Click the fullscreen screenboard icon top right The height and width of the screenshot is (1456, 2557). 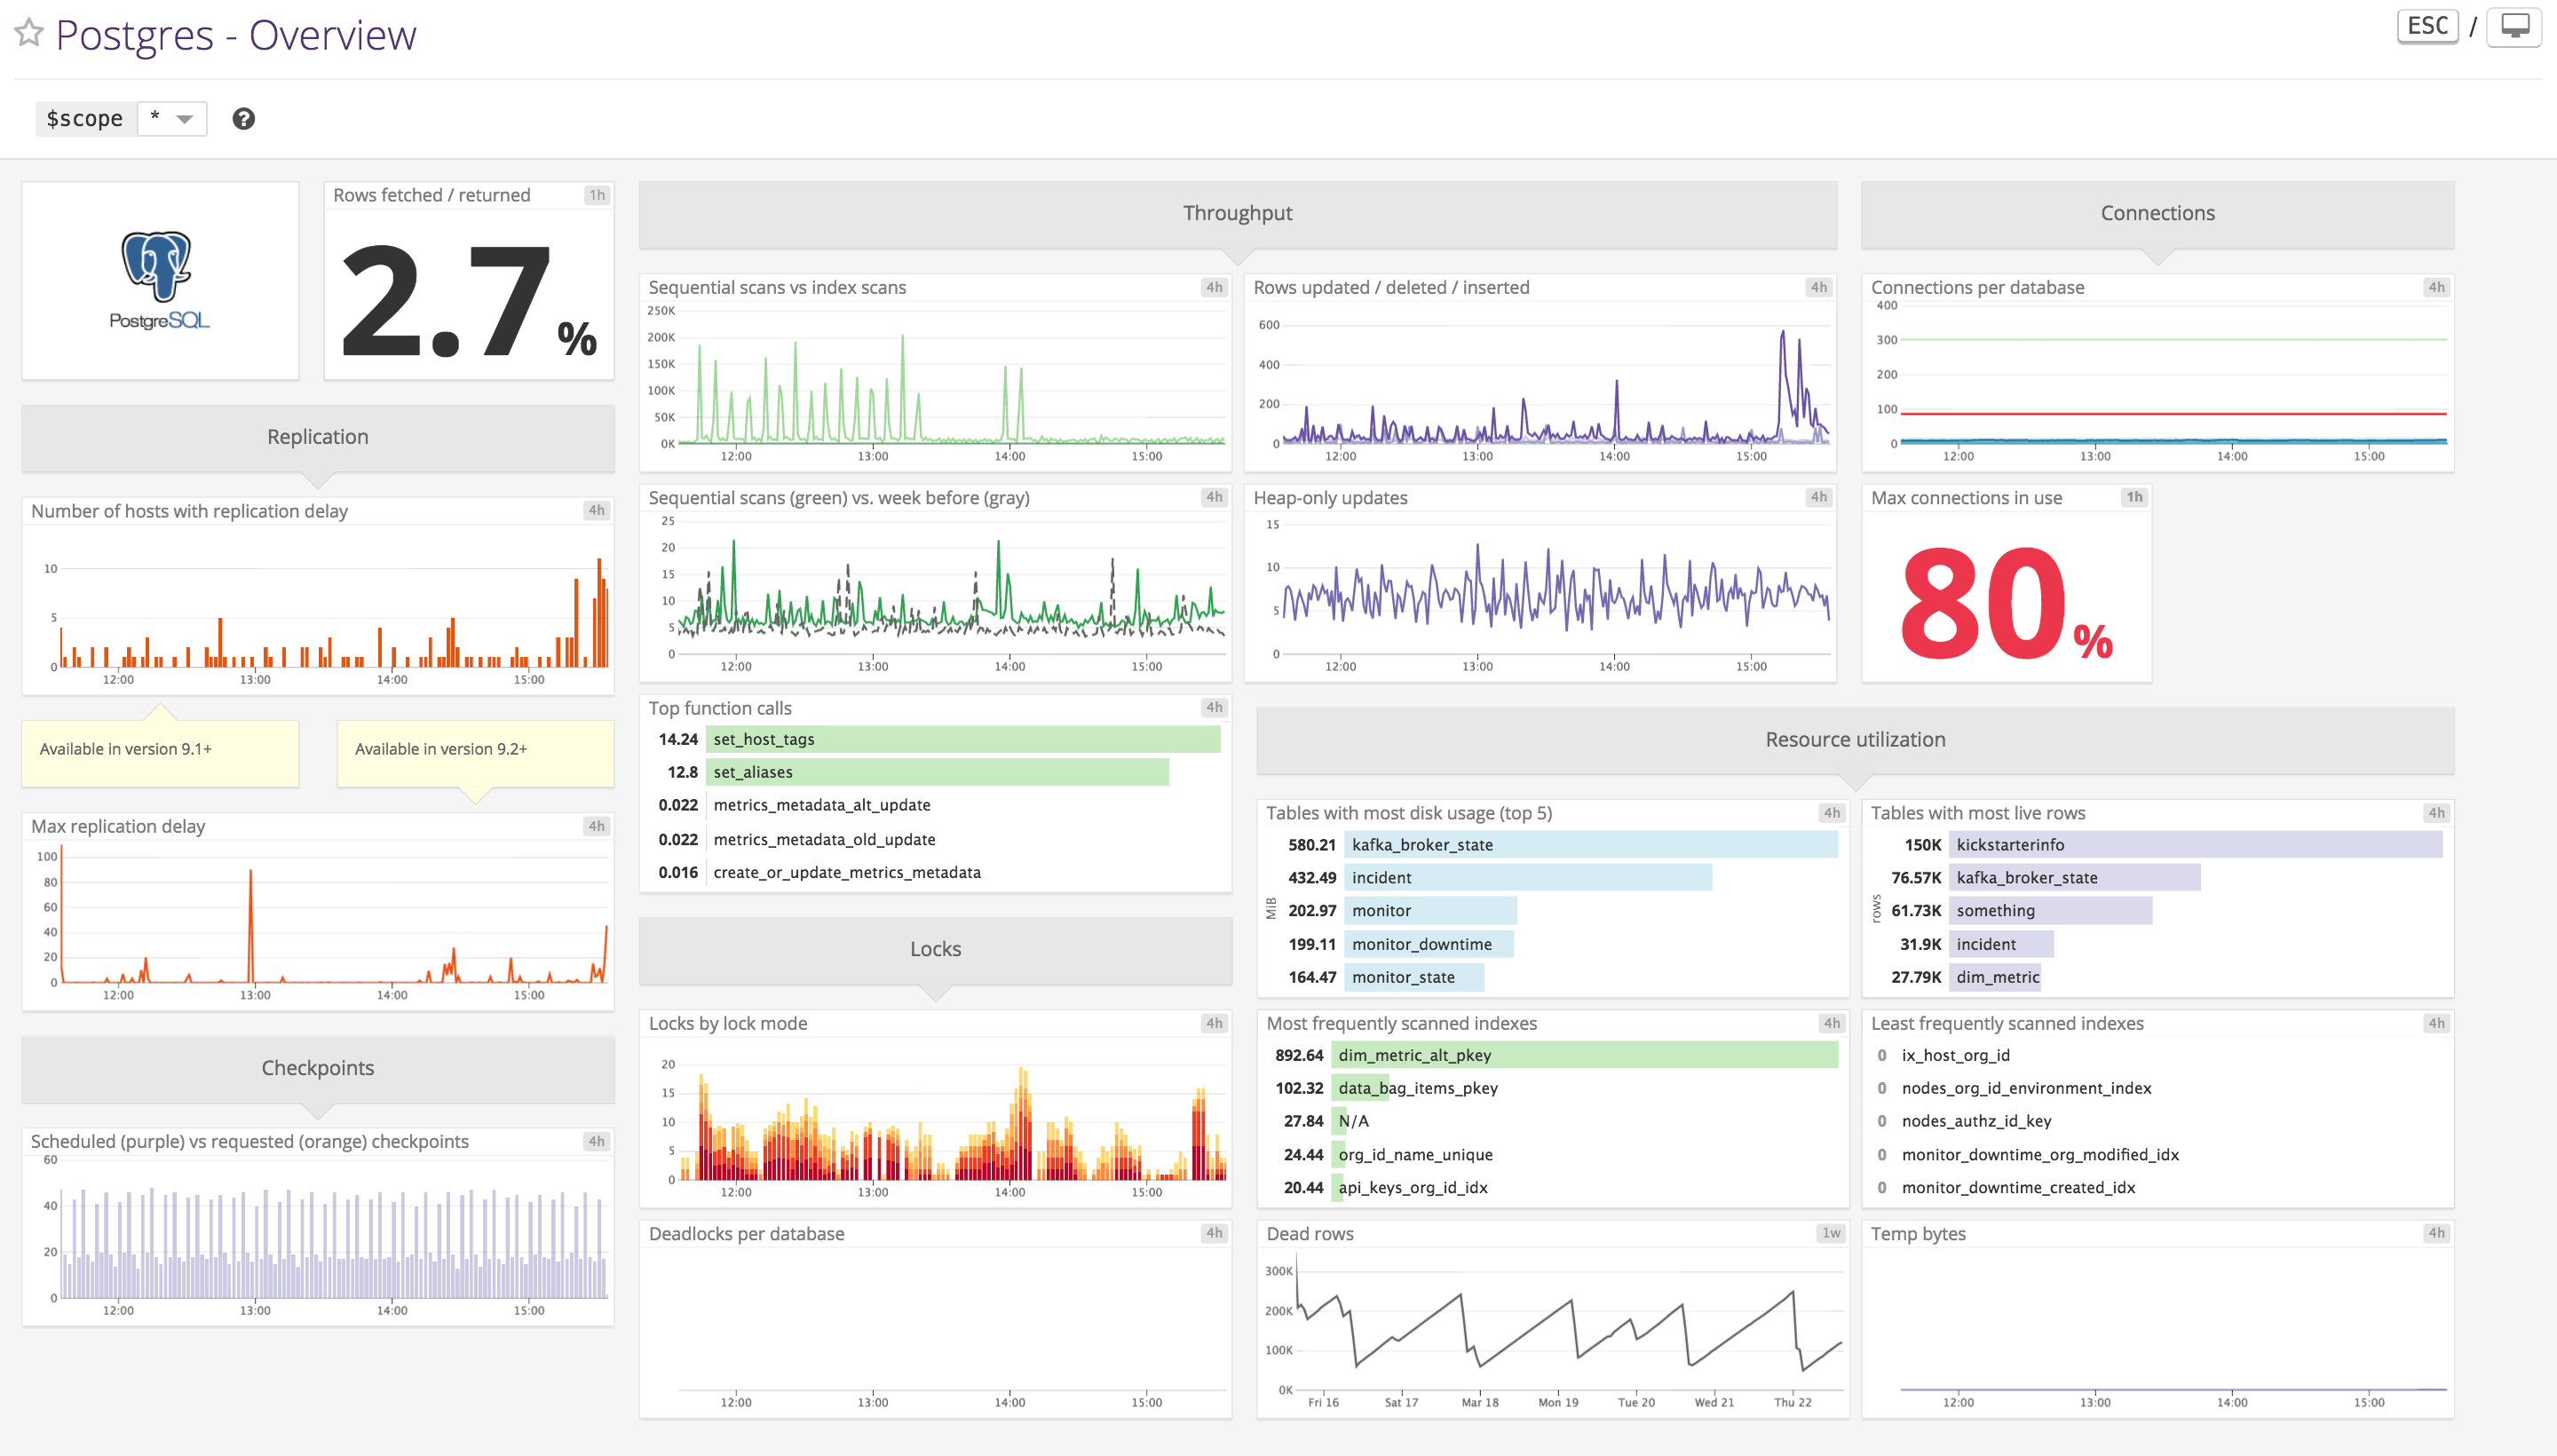[2516, 27]
